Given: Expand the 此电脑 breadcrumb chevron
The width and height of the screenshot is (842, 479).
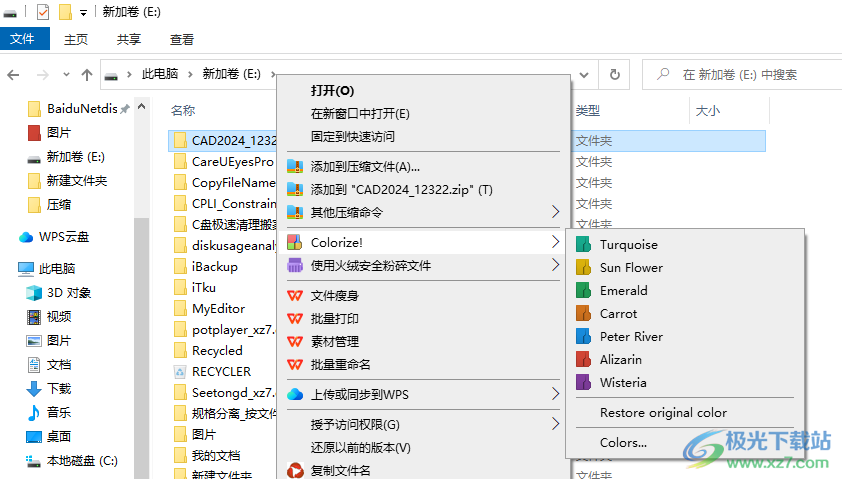Looking at the screenshot, I should [190, 75].
